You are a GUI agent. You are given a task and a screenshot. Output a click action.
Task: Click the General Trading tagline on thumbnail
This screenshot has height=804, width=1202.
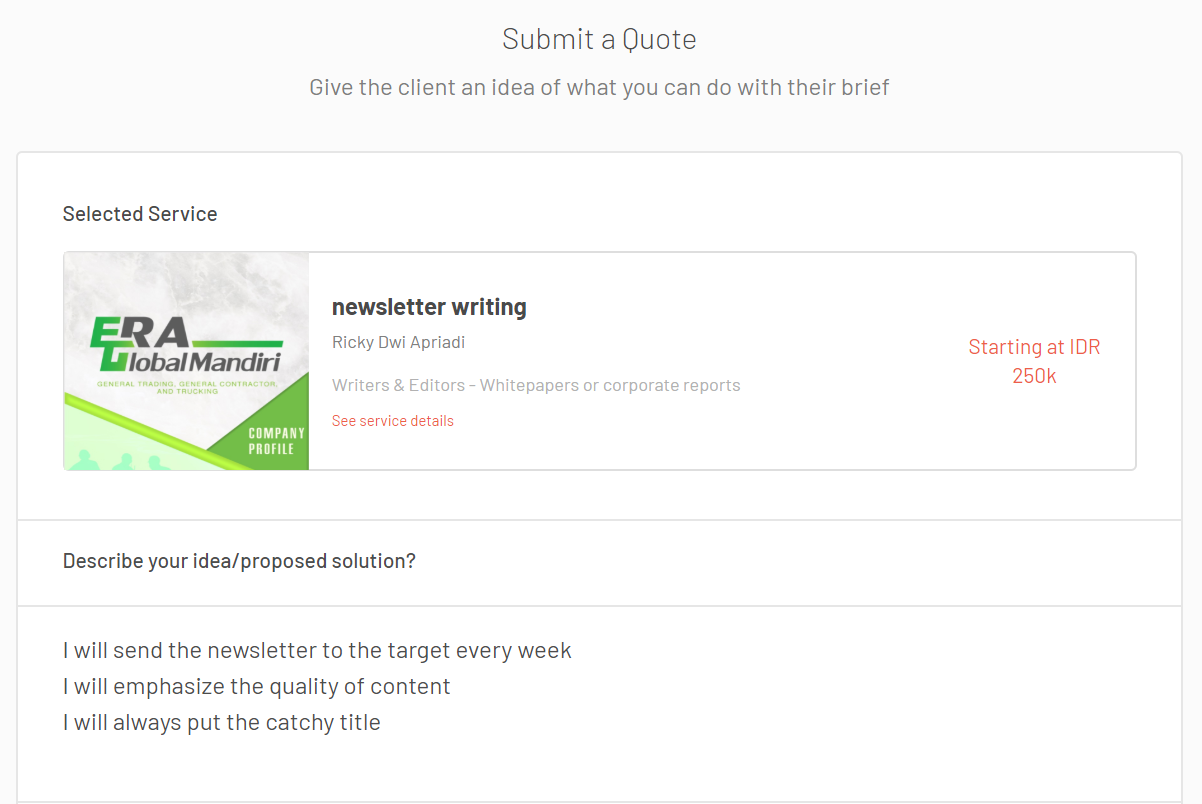click(x=186, y=386)
